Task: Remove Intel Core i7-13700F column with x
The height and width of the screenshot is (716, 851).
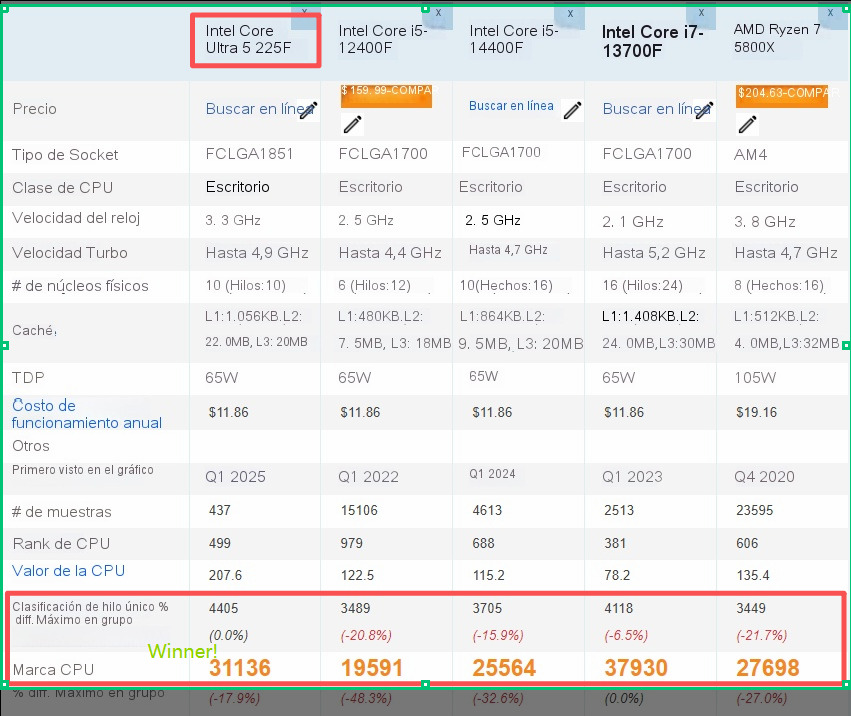Action: (701, 12)
